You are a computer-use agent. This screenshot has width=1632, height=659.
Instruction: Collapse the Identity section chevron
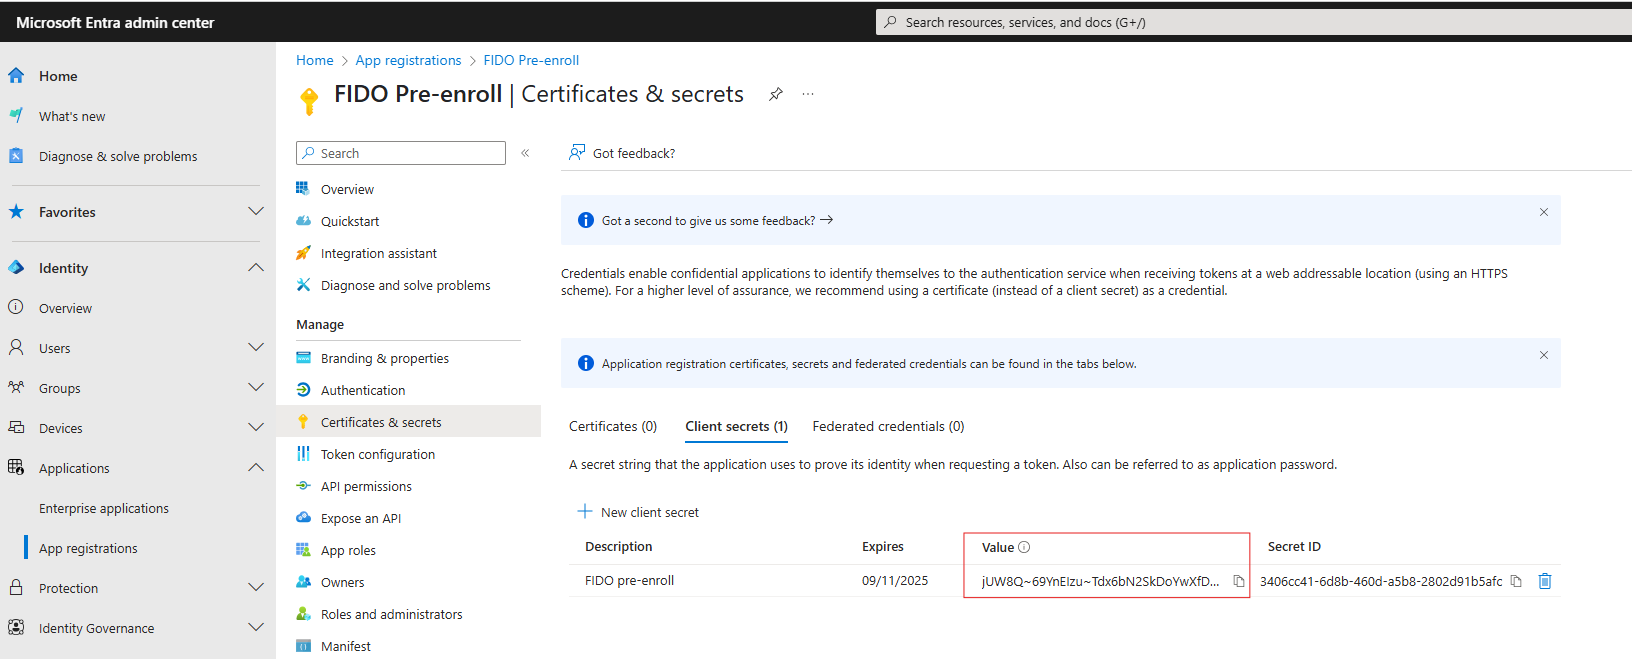tap(256, 267)
